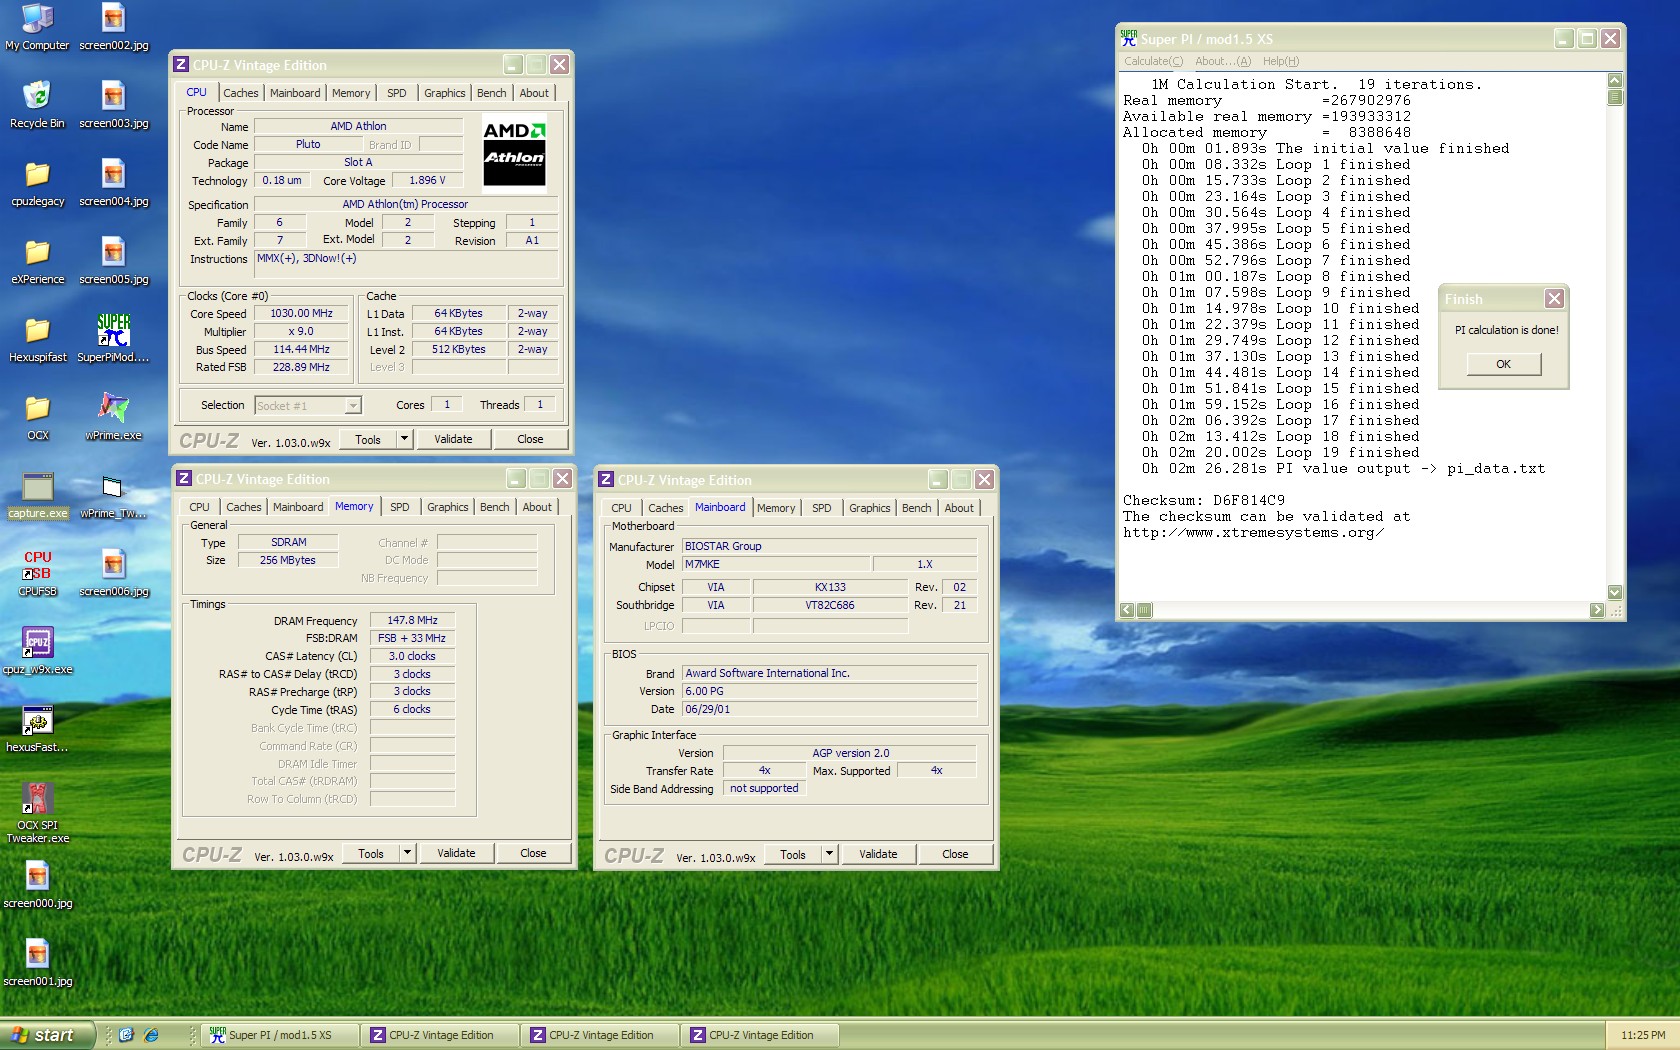Expand Tools dropdown arrow in Mainboard window
This screenshot has width=1680, height=1050.
tap(829, 854)
